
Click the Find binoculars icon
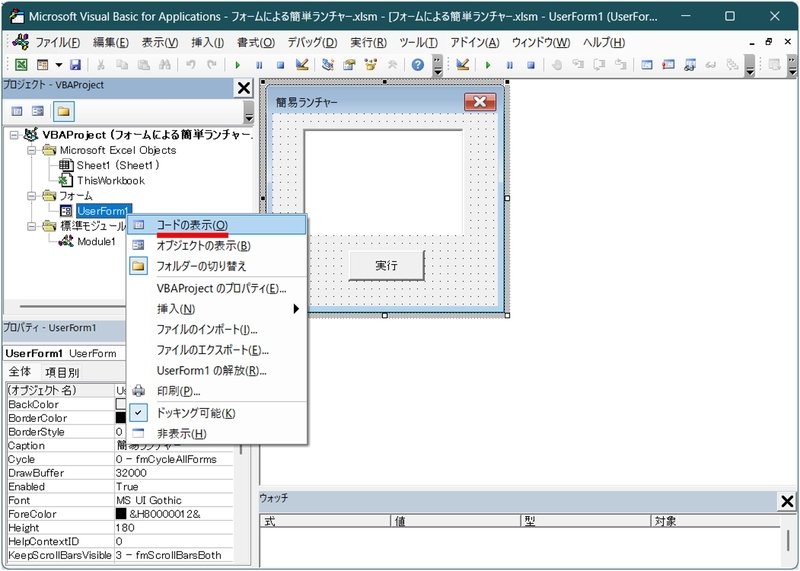[x=164, y=65]
